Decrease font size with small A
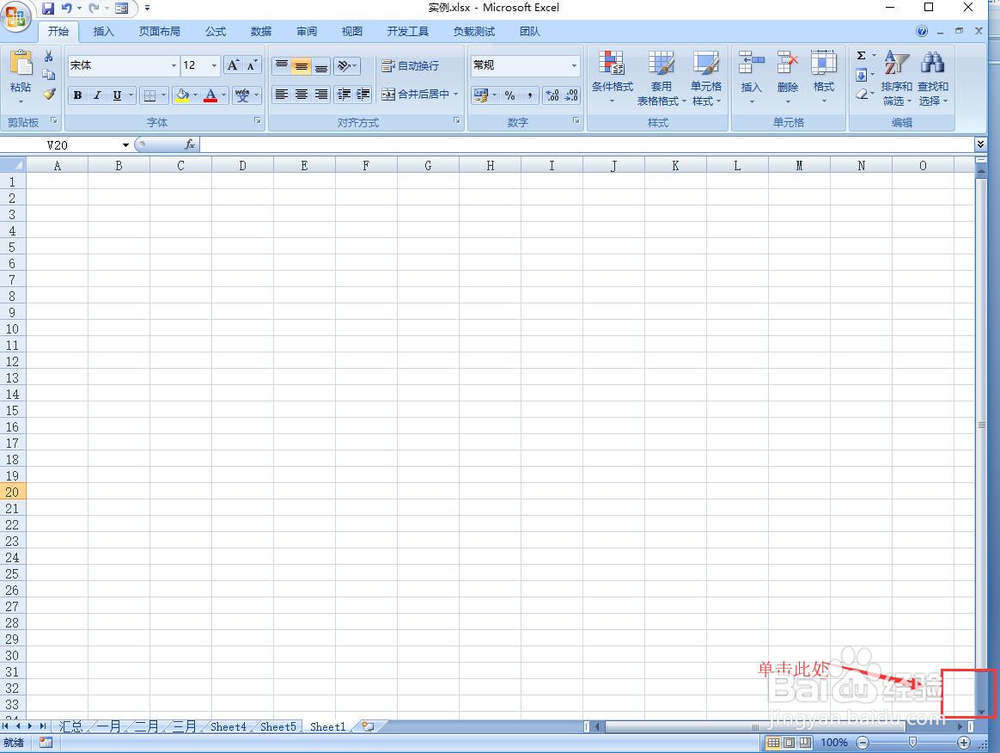1000x753 pixels. tap(252, 65)
